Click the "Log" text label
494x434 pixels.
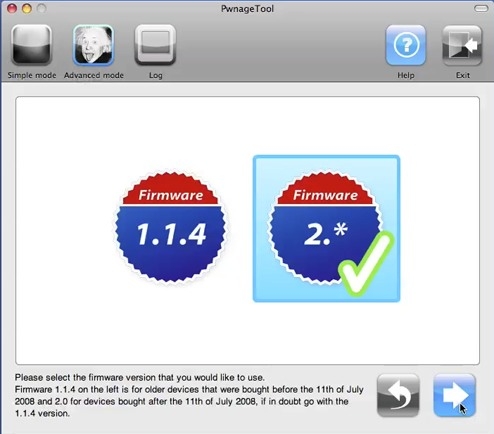click(x=156, y=76)
